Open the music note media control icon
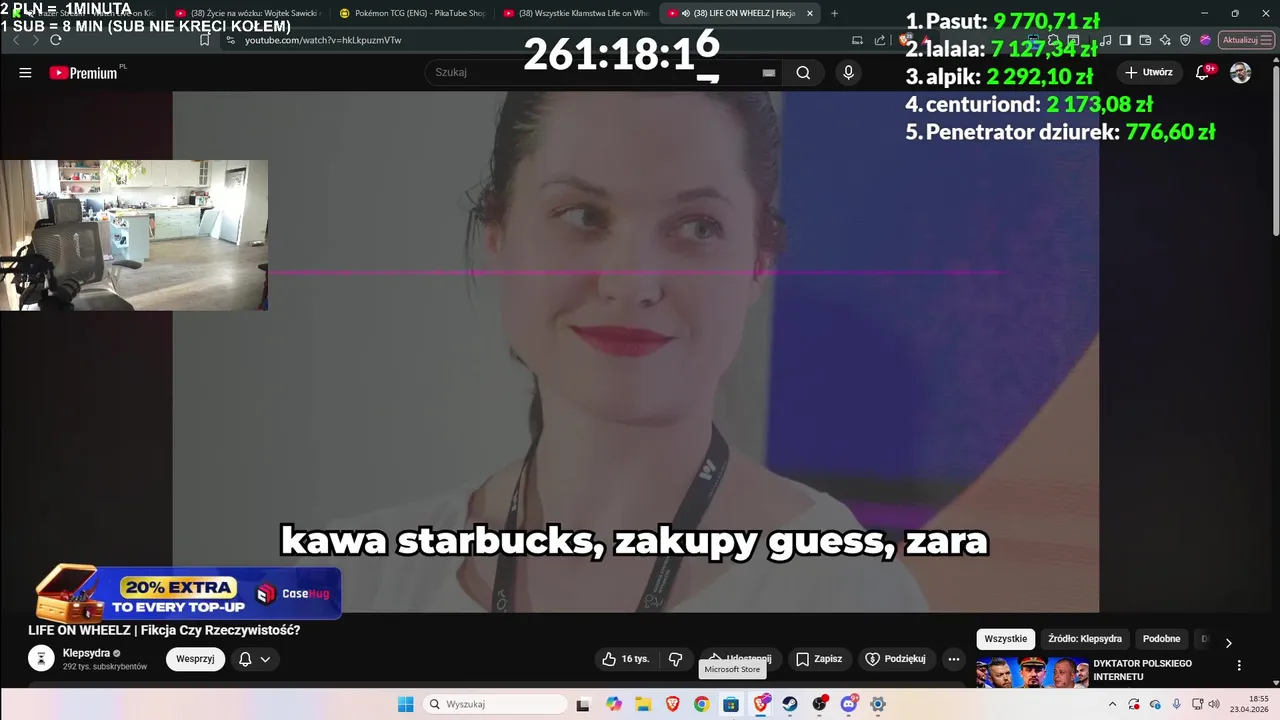Screen dimensions: 1280x720 [1106, 40]
